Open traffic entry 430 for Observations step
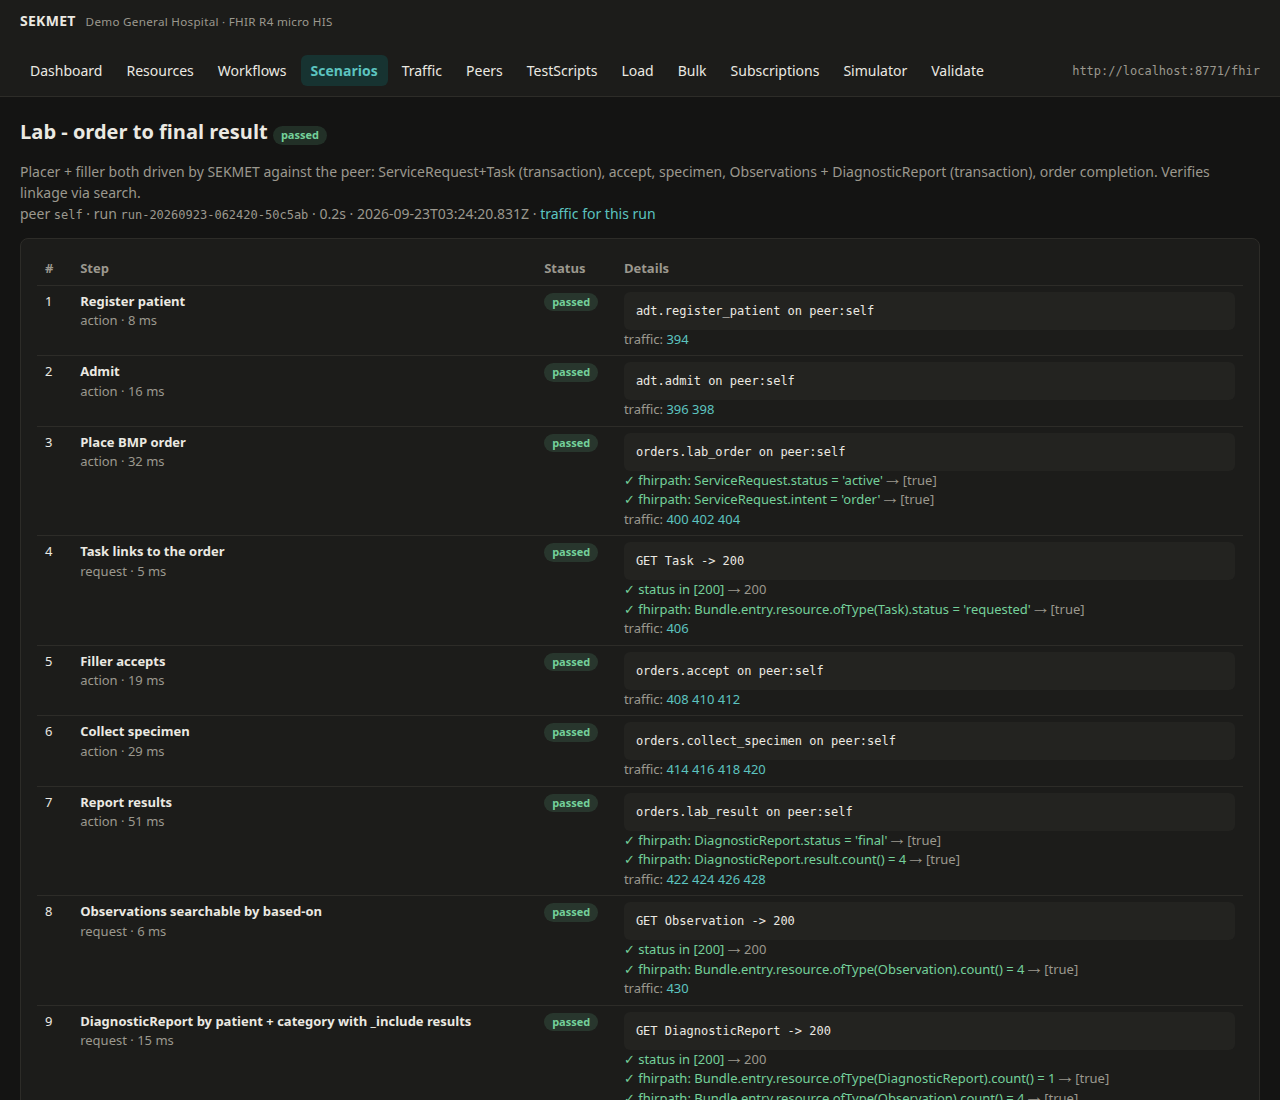Screen dimensions: 1280x1100 677,989
